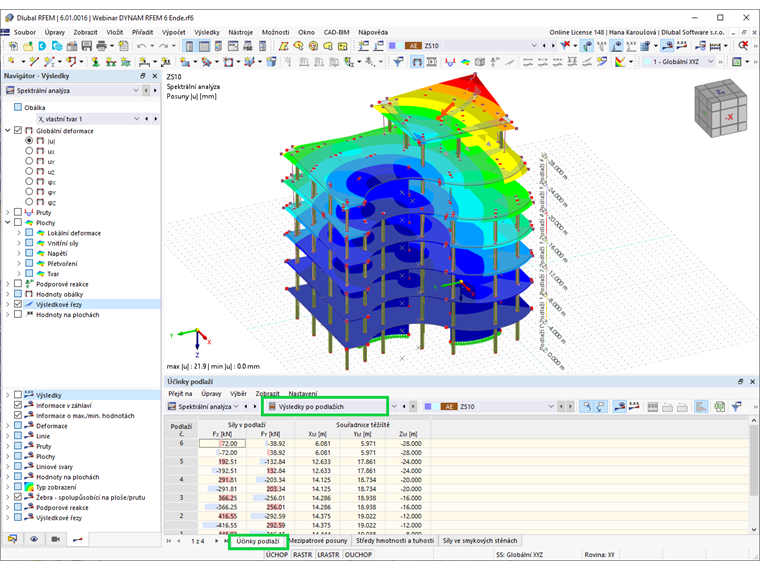Select the φx radio button
The width and height of the screenshot is (760, 570).
29,181
